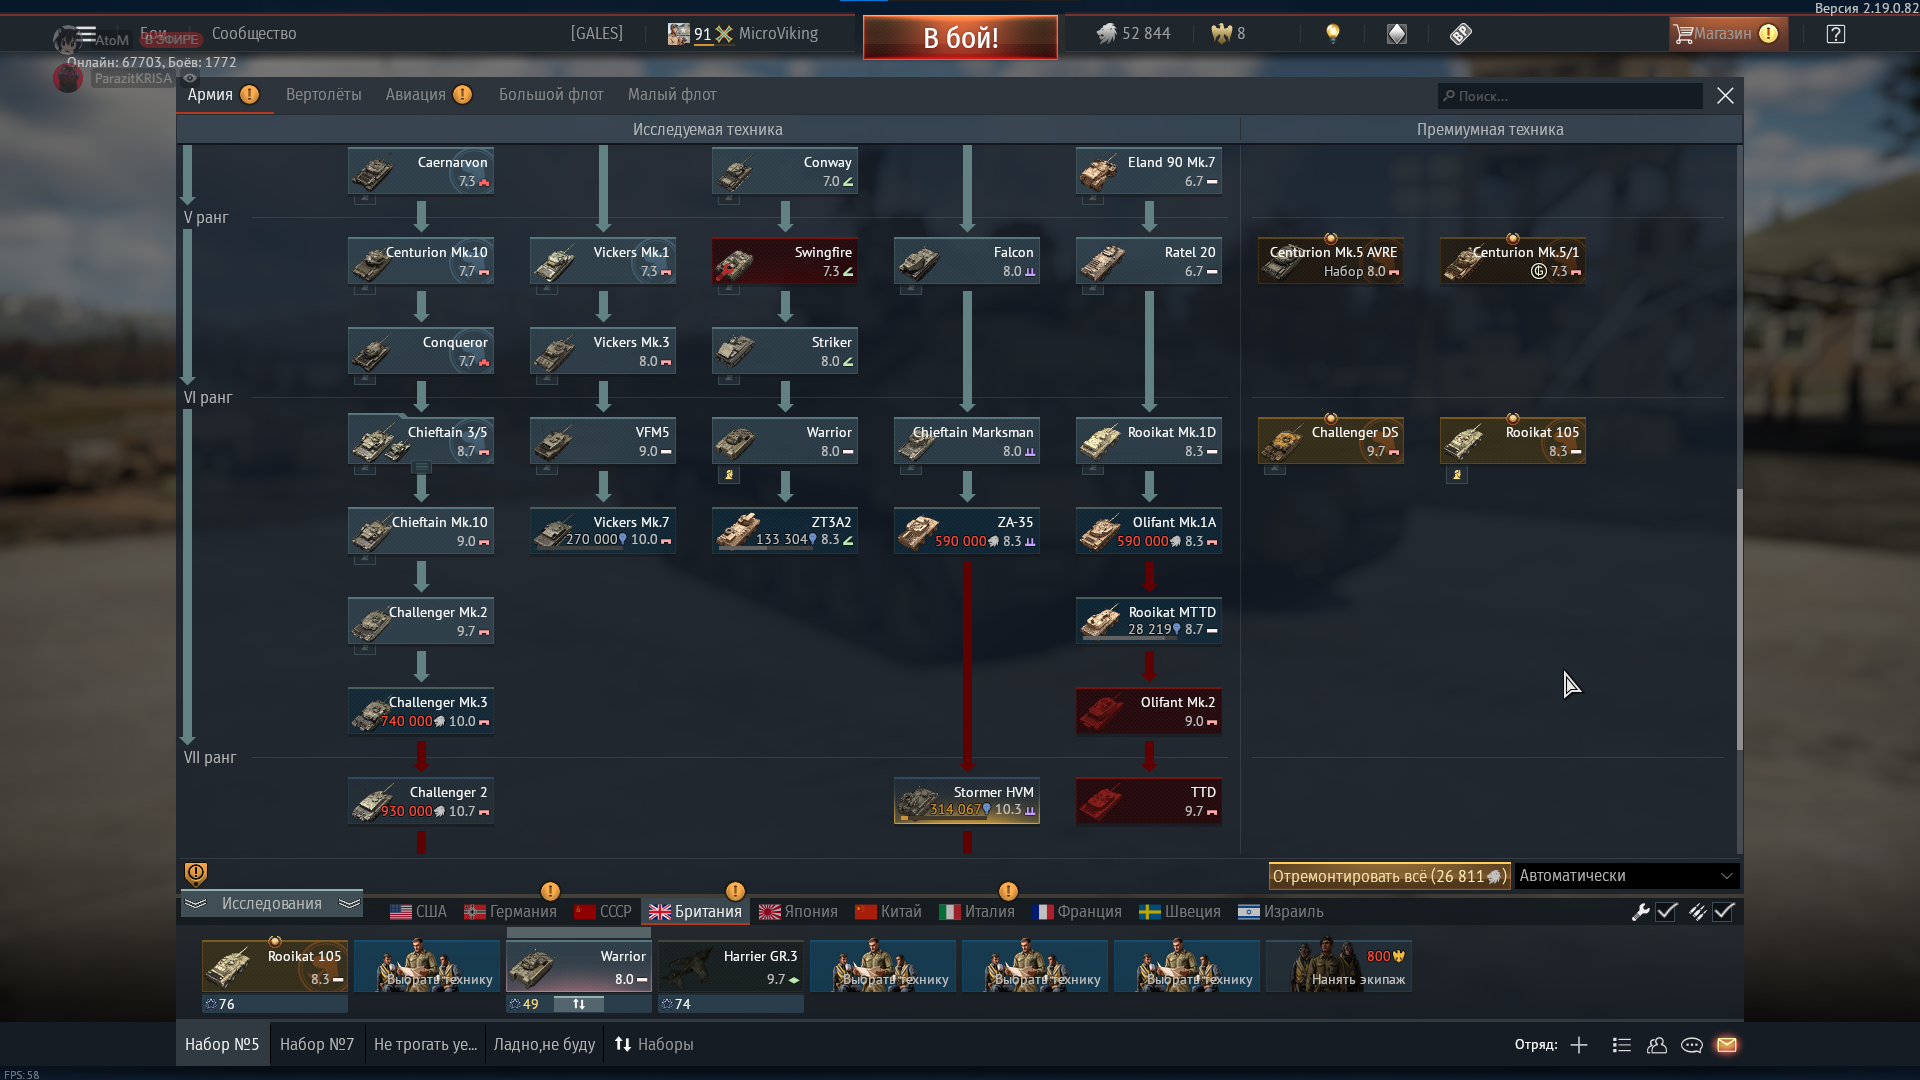Image resolution: width=1920 pixels, height=1080 pixels.
Task: Click Отремонтировать всё repair button
Action: pyautogui.click(x=1389, y=876)
